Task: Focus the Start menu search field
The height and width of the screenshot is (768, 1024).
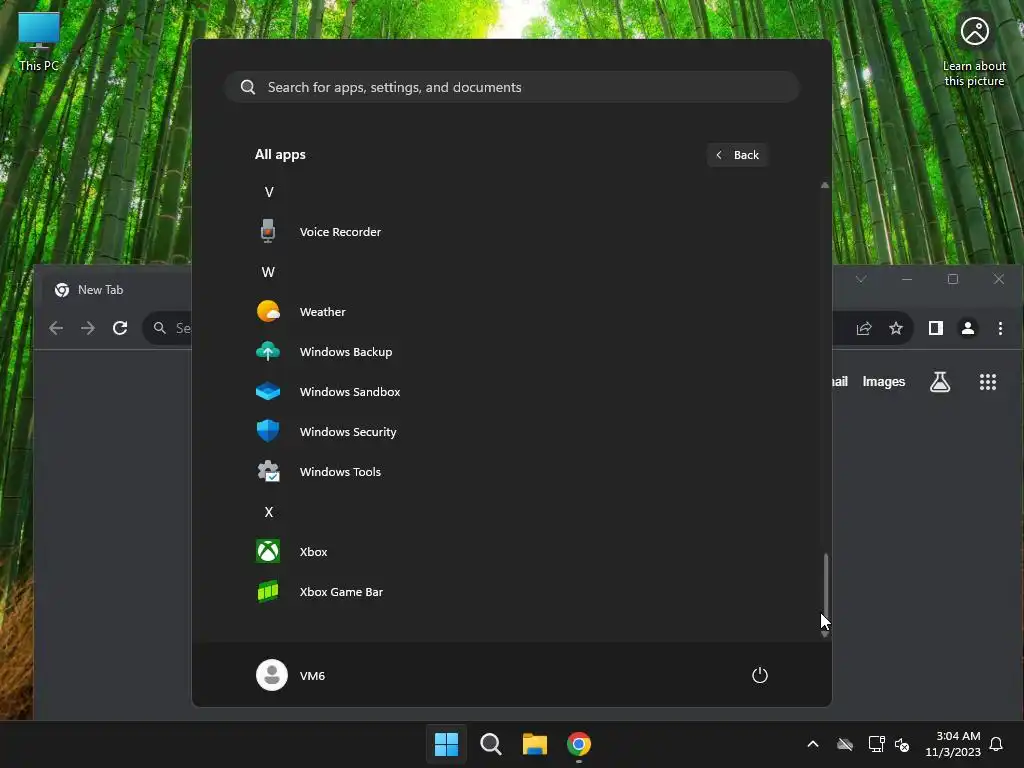Action: pos(512,87)
